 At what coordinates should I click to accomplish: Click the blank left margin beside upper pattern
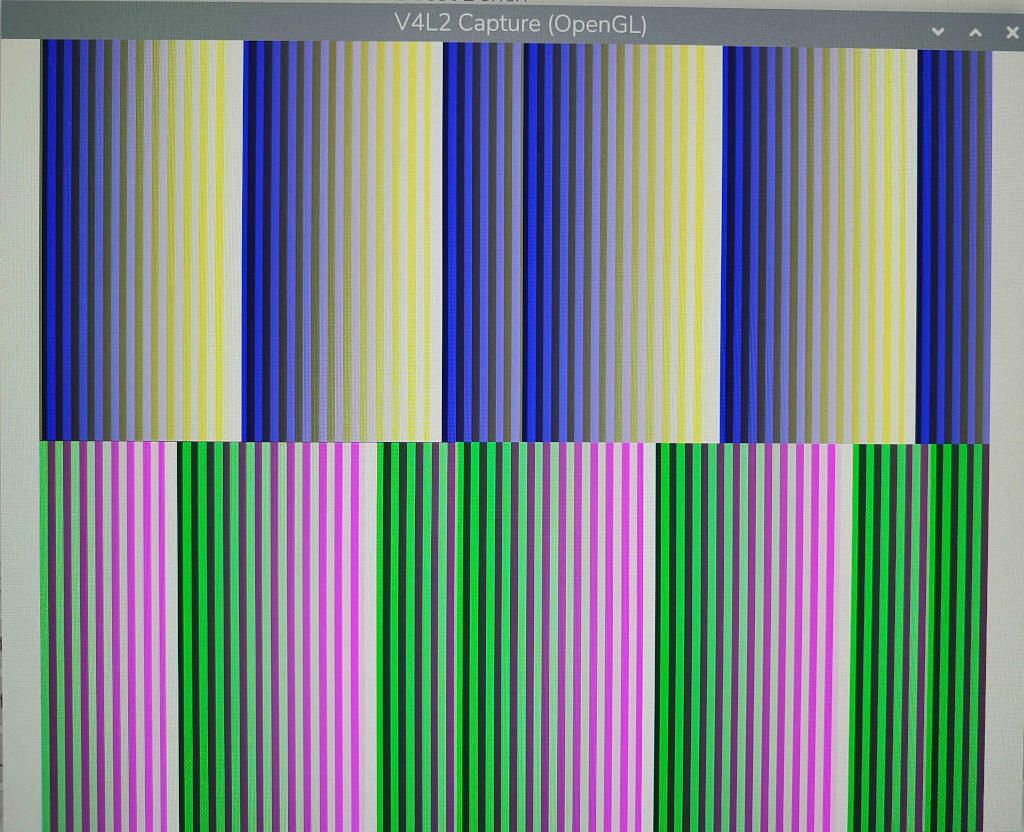tap(21, 240)
